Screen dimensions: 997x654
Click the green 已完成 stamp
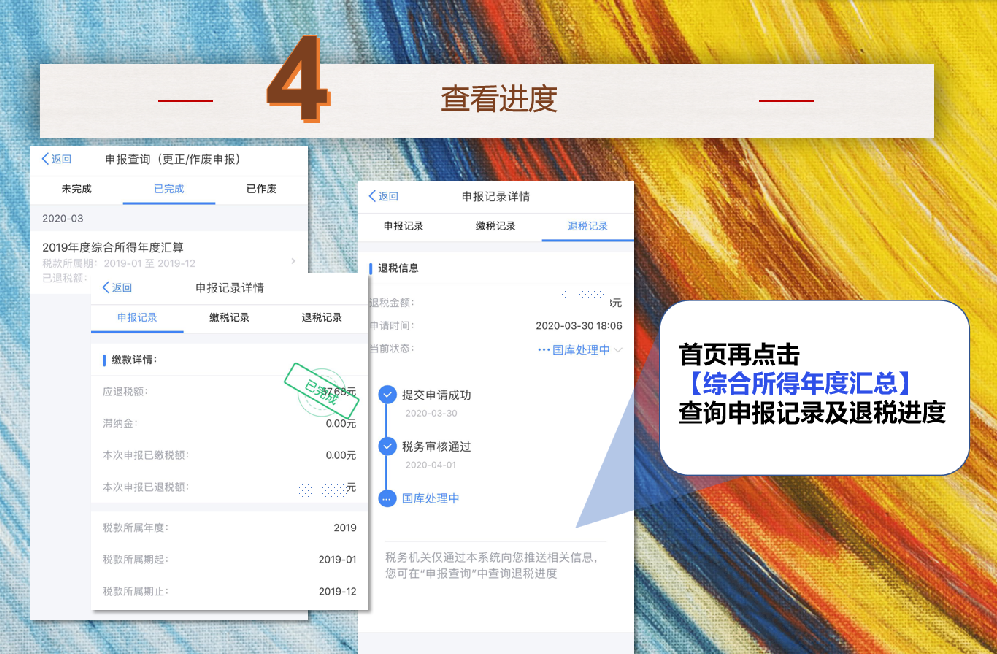(322, 390)
